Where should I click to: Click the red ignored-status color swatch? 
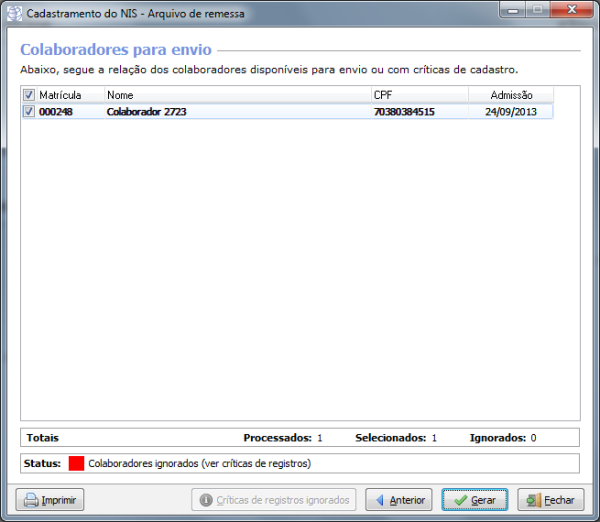click(76, 464)
